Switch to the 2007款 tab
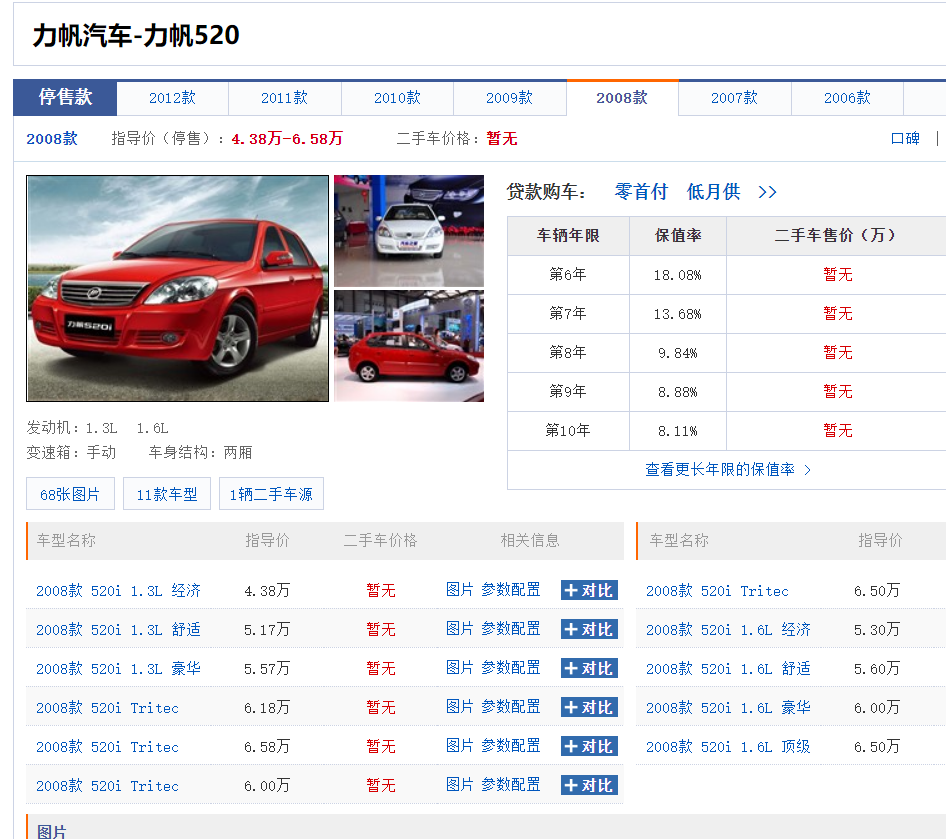Image resolution: width=946 pixels, height=839 pixels. (x=734, y=98)
